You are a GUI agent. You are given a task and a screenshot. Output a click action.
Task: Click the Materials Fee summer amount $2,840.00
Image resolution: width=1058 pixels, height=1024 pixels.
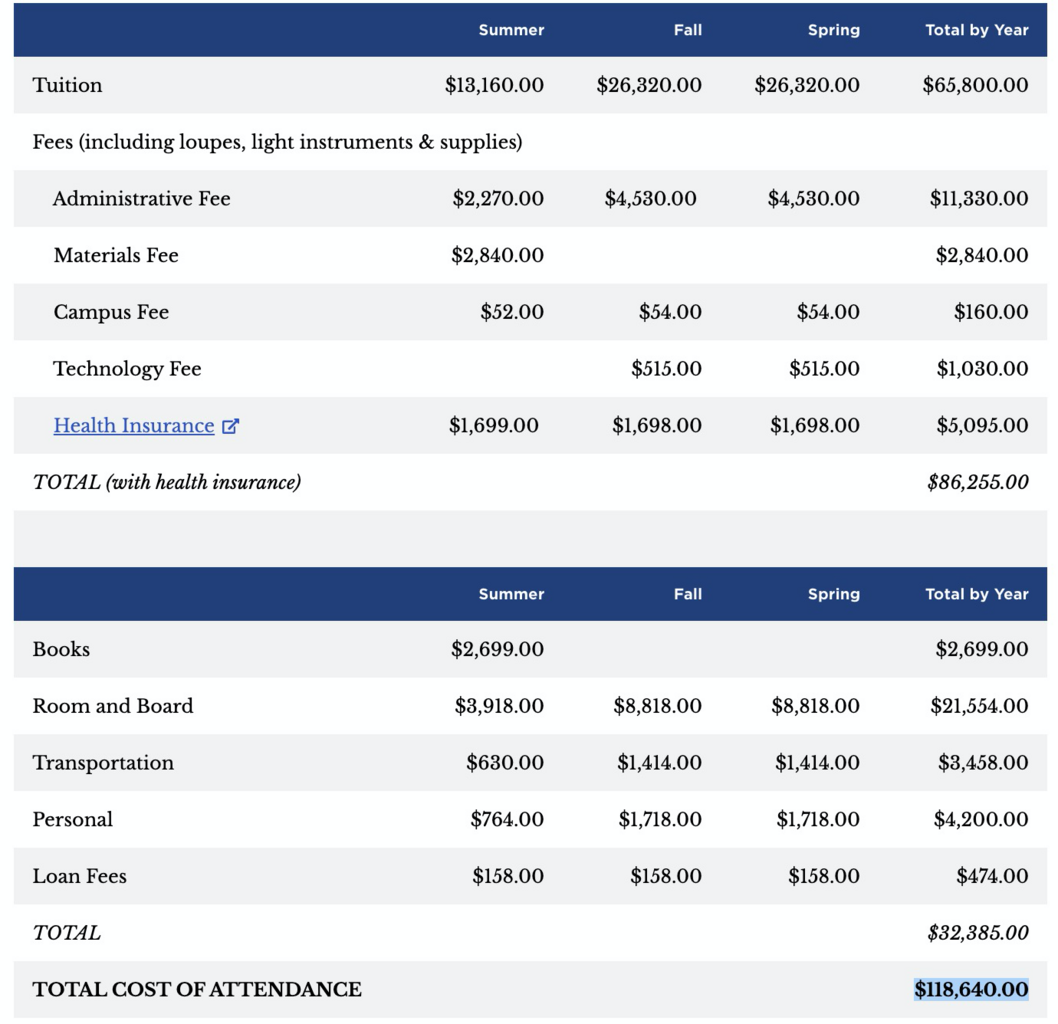point(497,256)
